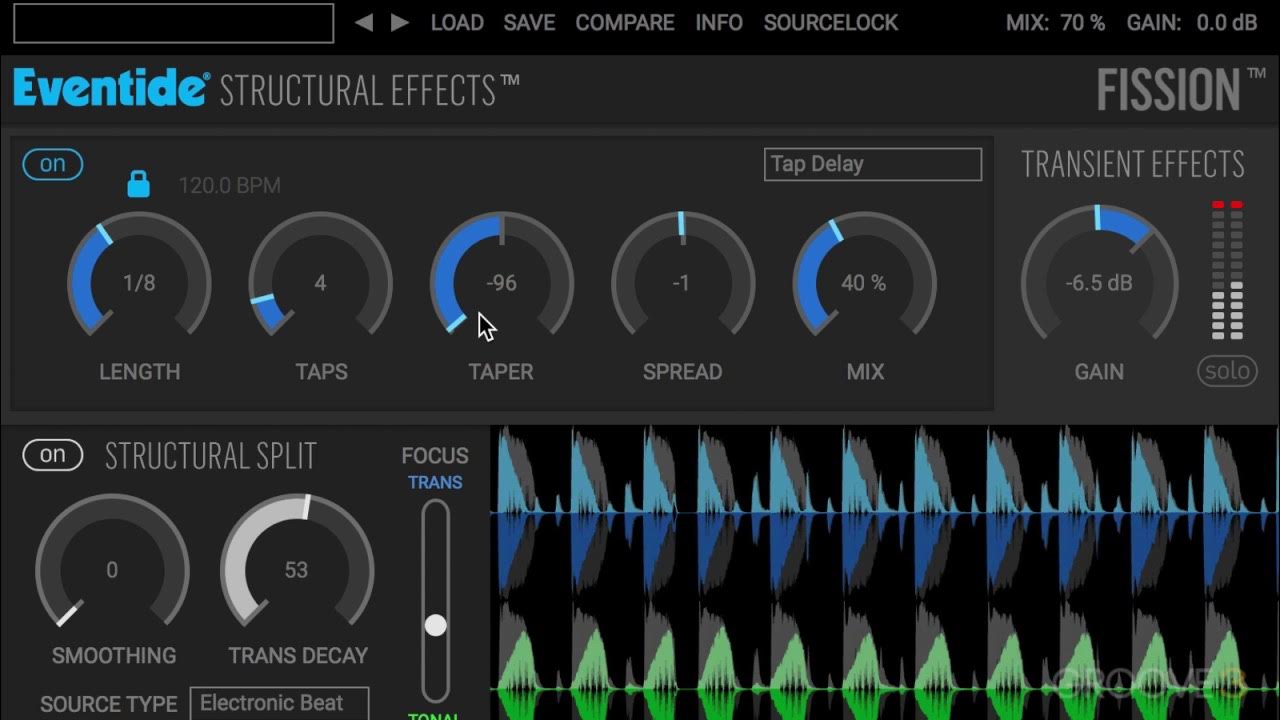This screenshot has width=1280, height=720.
Task: Click LOAD in the top bar
Action: tap(457, 22)
